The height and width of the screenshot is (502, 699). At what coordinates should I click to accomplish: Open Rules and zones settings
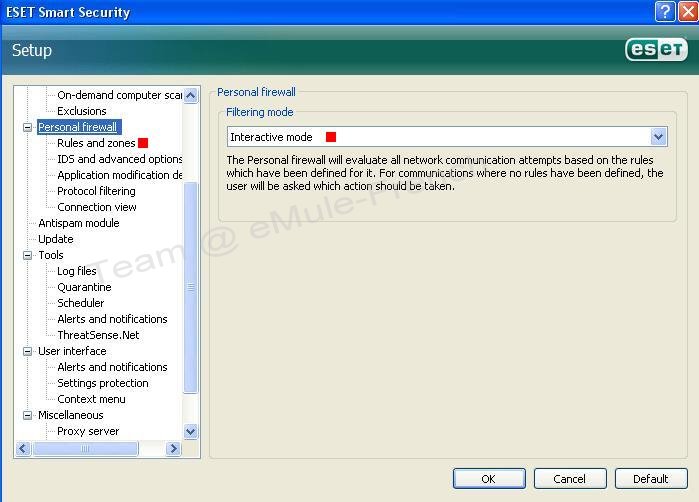tap(96, 143)
